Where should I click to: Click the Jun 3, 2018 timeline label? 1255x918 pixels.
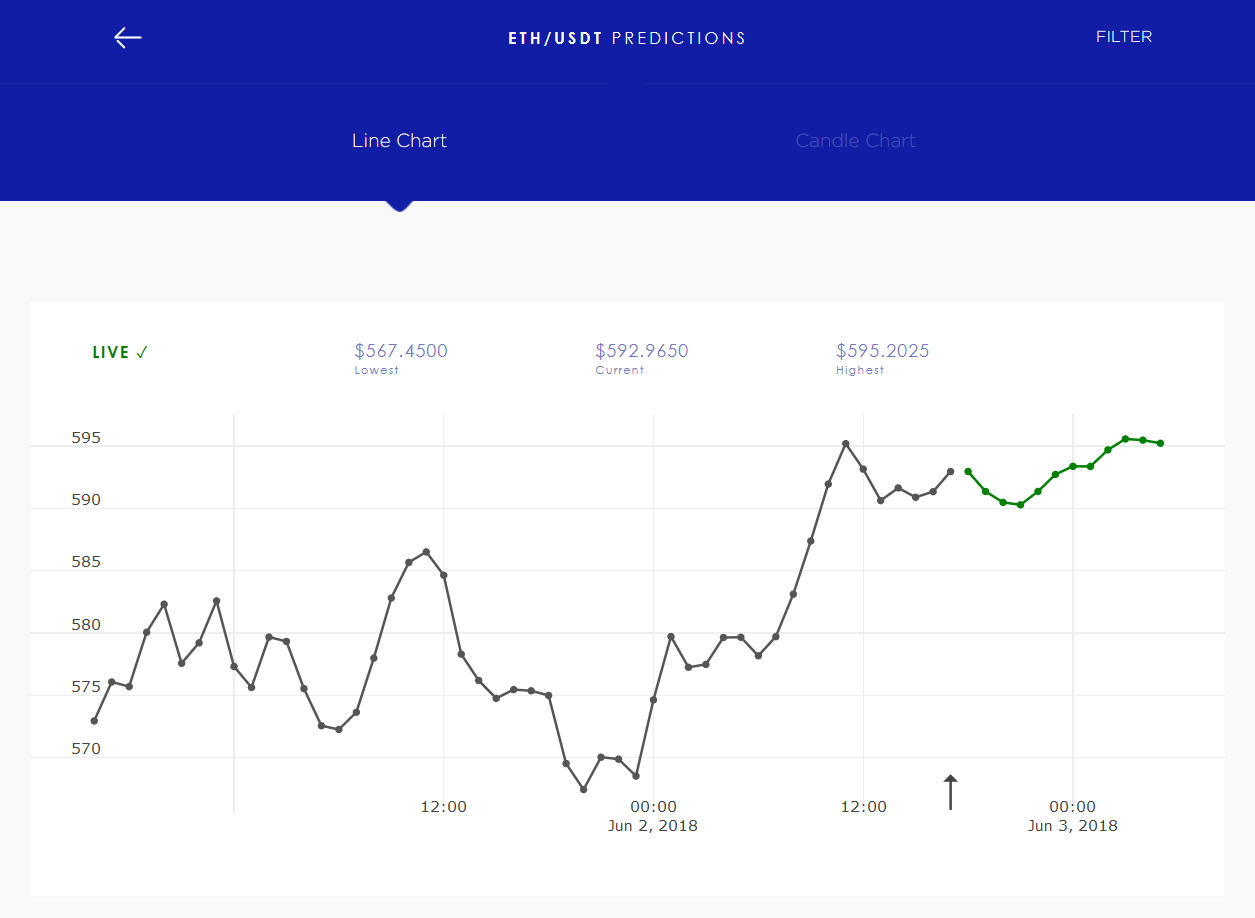click(1072, 825)
